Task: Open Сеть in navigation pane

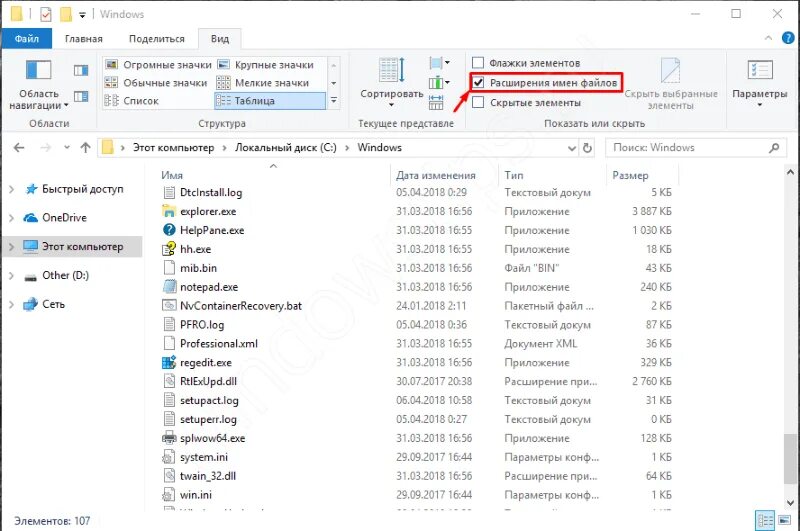Action: pyautogui.click(x=53, y=304)
